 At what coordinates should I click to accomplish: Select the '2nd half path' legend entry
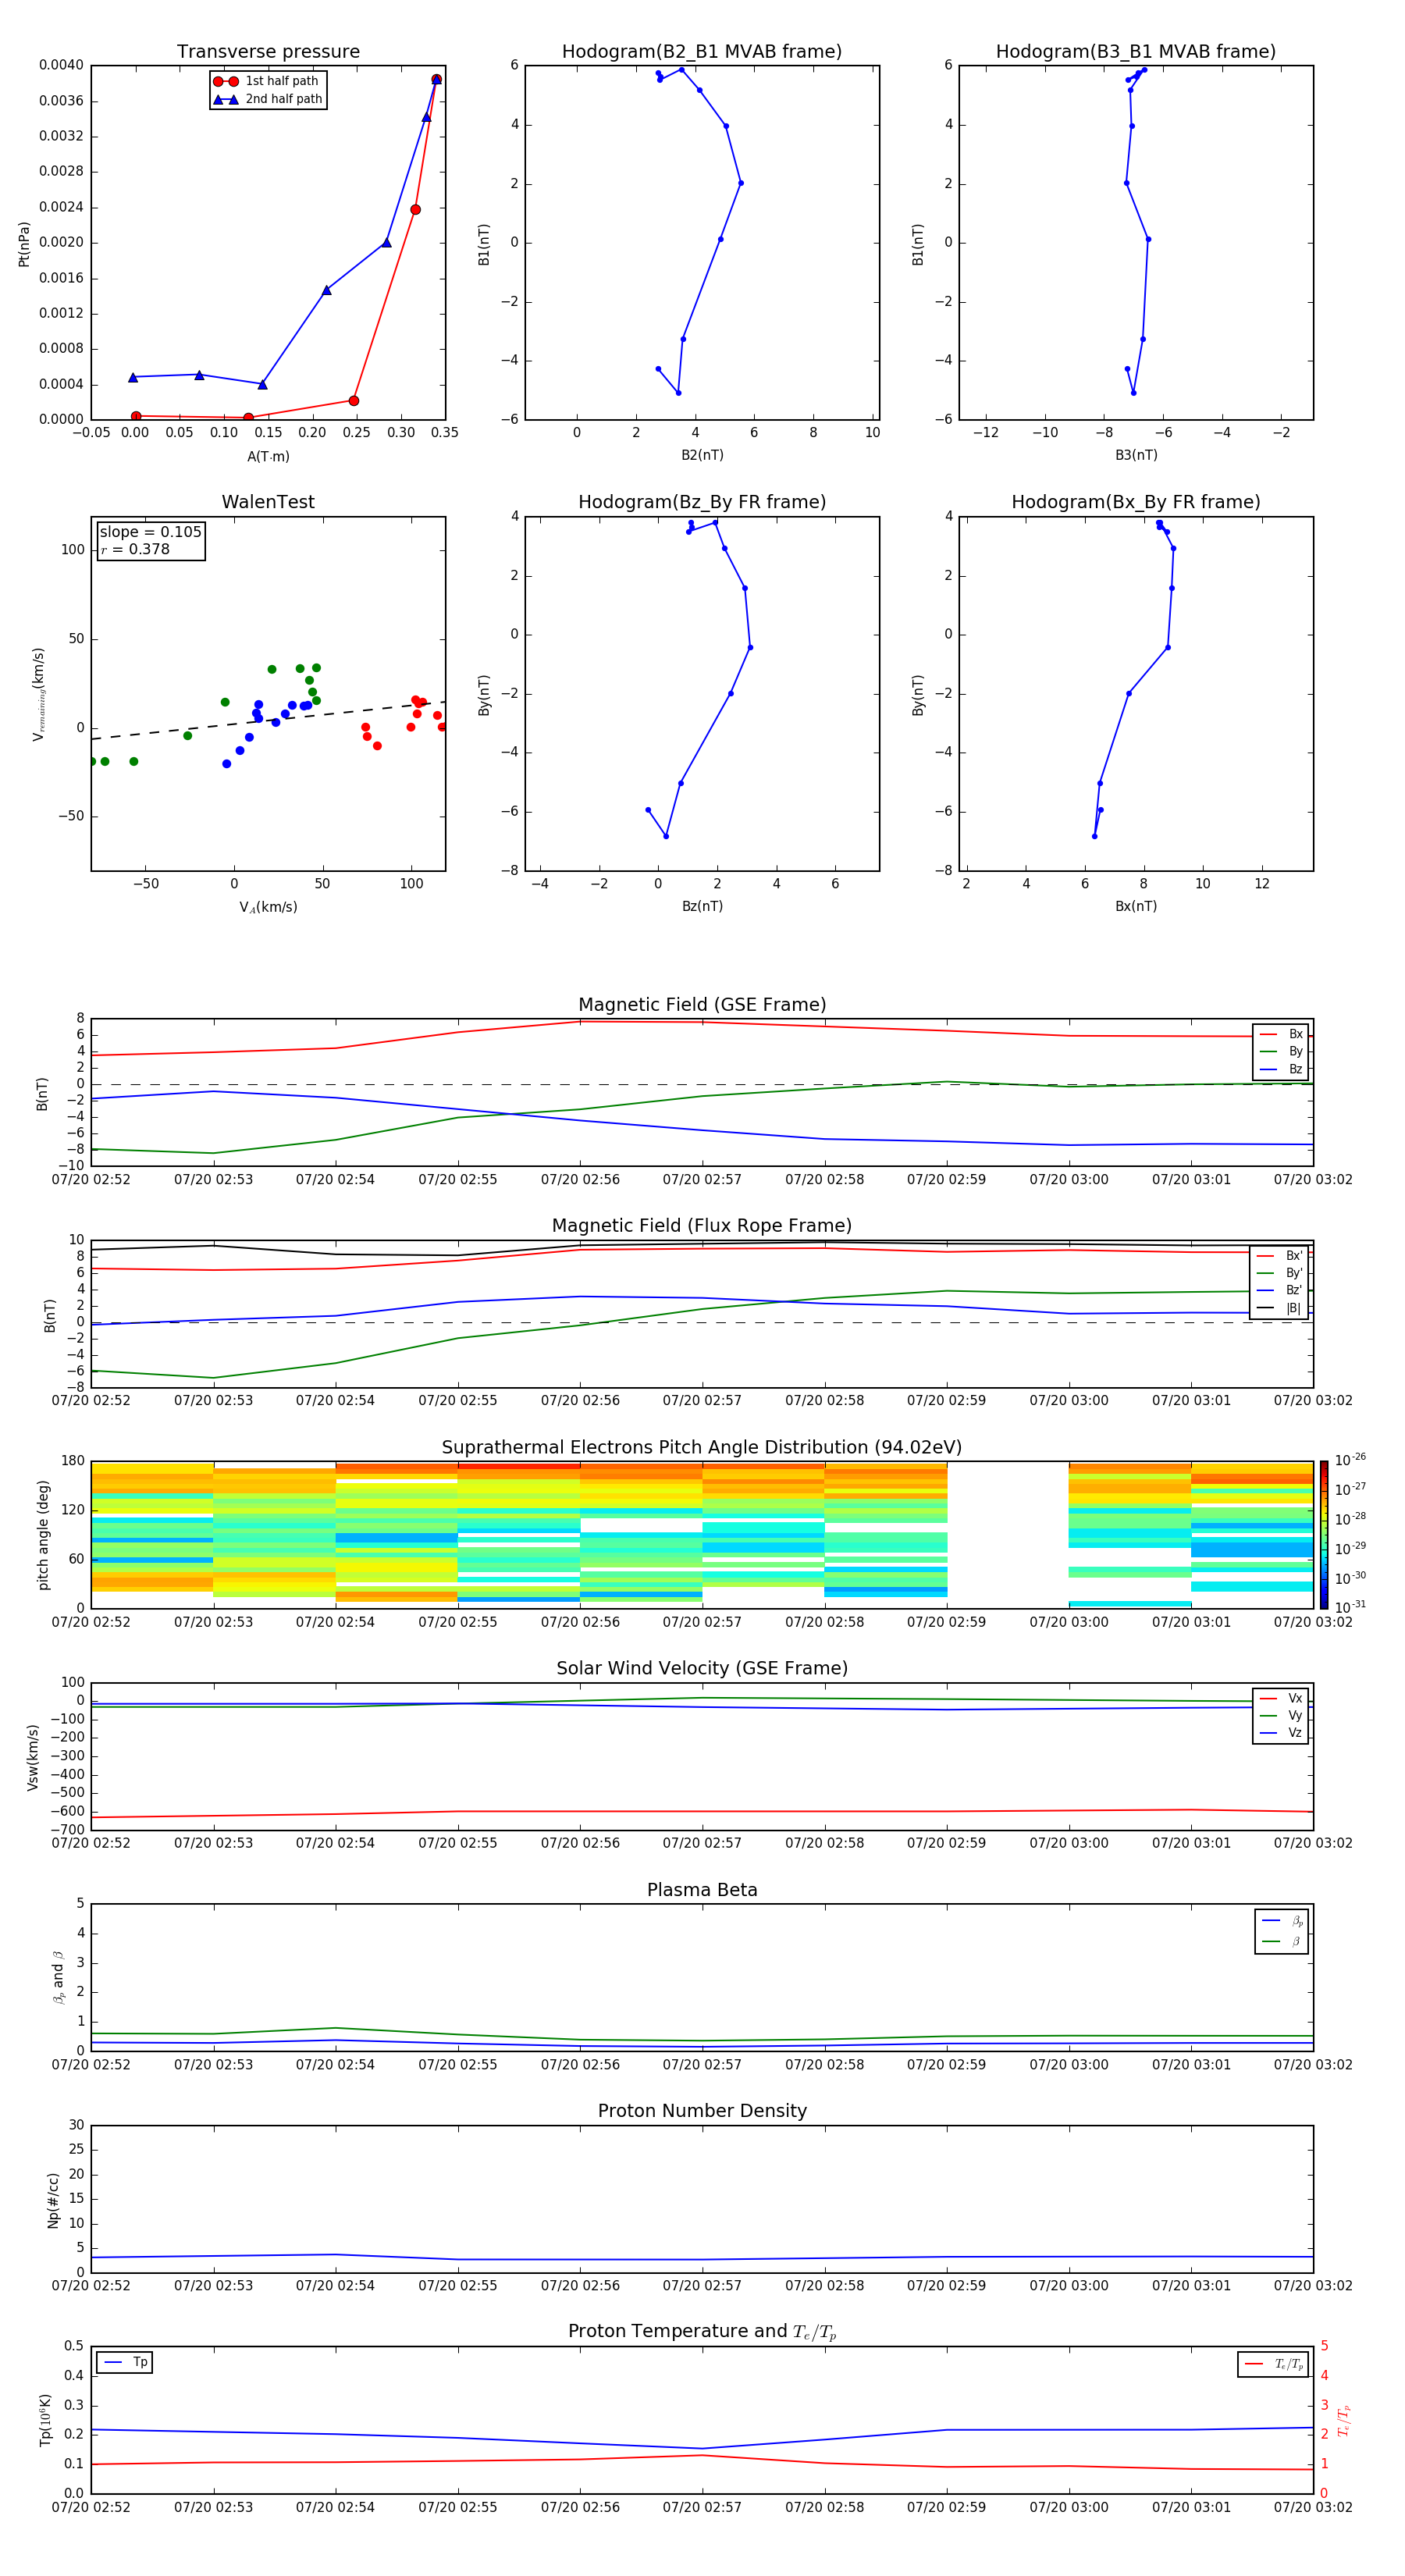pos(267,99)
